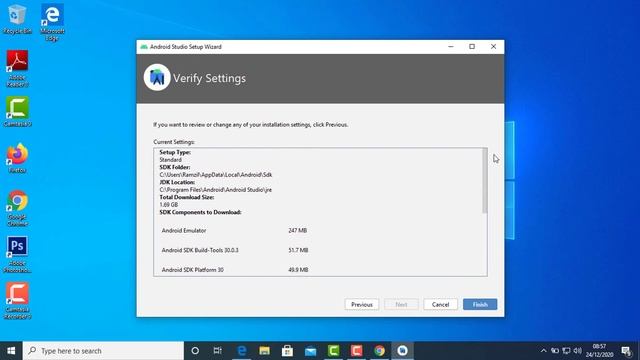Select the Android Studio taskbar icon
This screenshot has width=640, height=360.
tap(402, 351)
